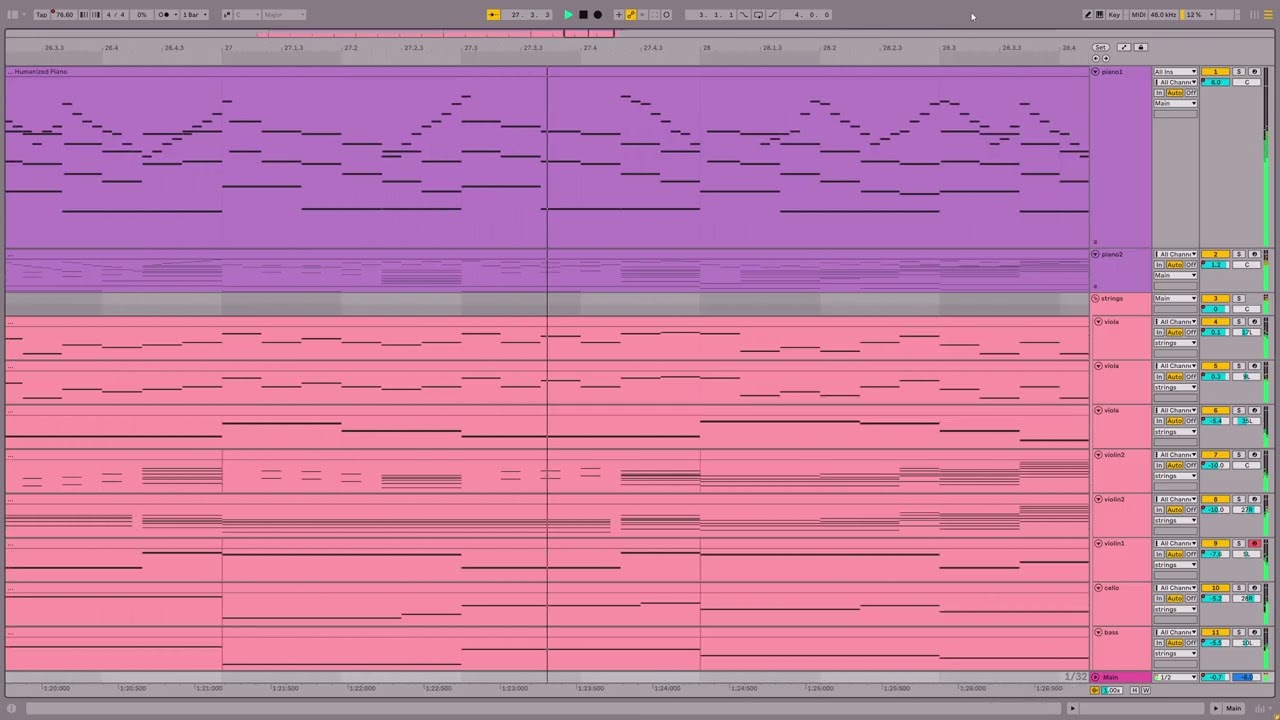Set piano1 monitor to In
Viewport: 1280px width, 720px height.
click(x=1159, y=93)
